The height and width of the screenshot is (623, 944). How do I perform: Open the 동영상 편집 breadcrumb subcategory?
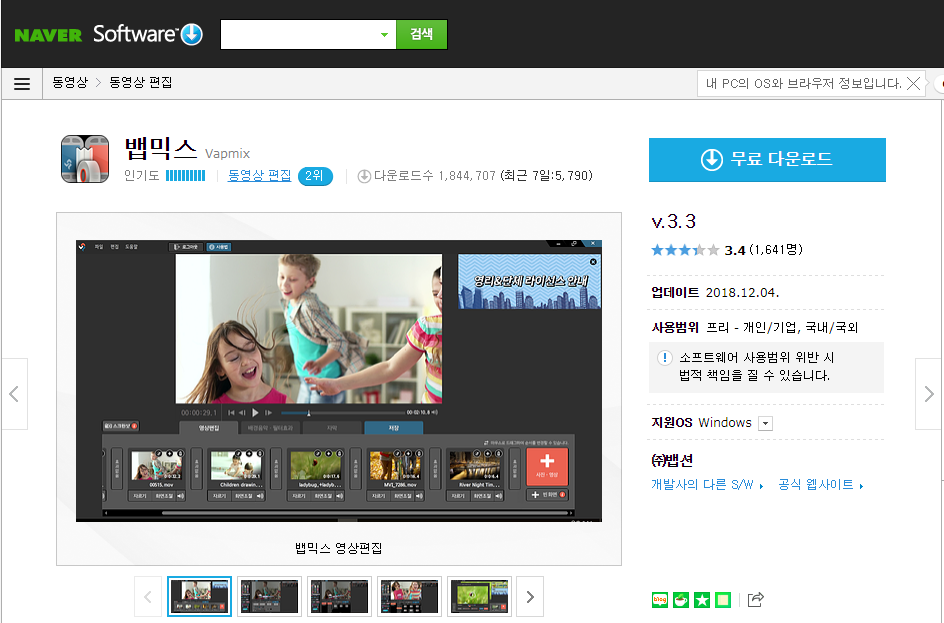(x=140, y=82)
